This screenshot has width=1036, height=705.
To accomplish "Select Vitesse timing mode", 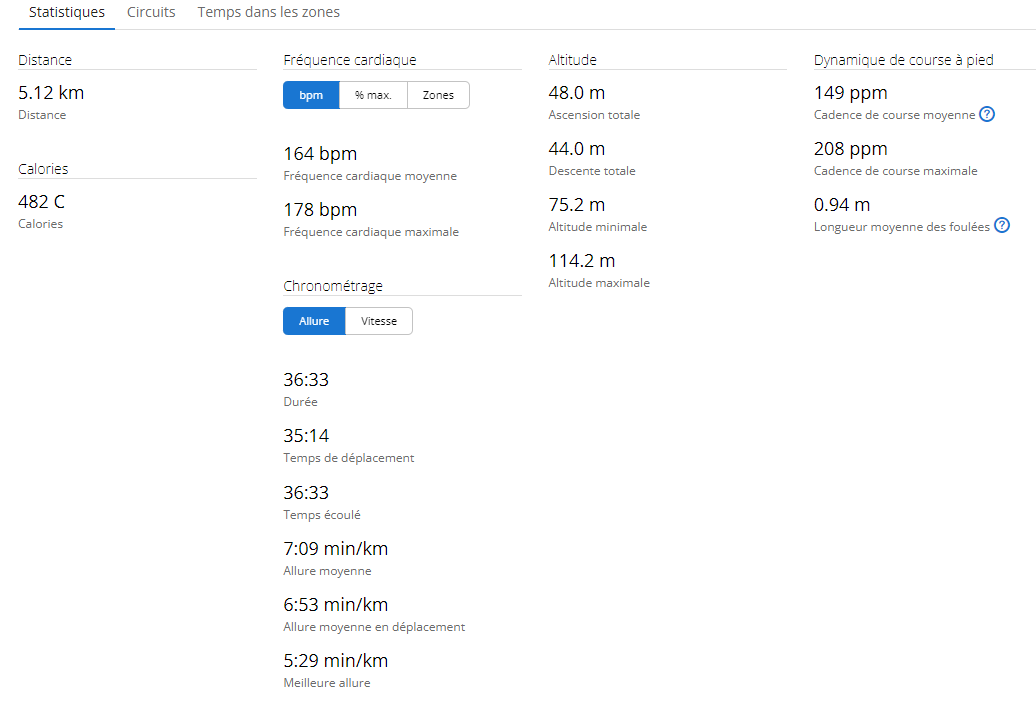I will pyautogui.click(x=378, y=321).
